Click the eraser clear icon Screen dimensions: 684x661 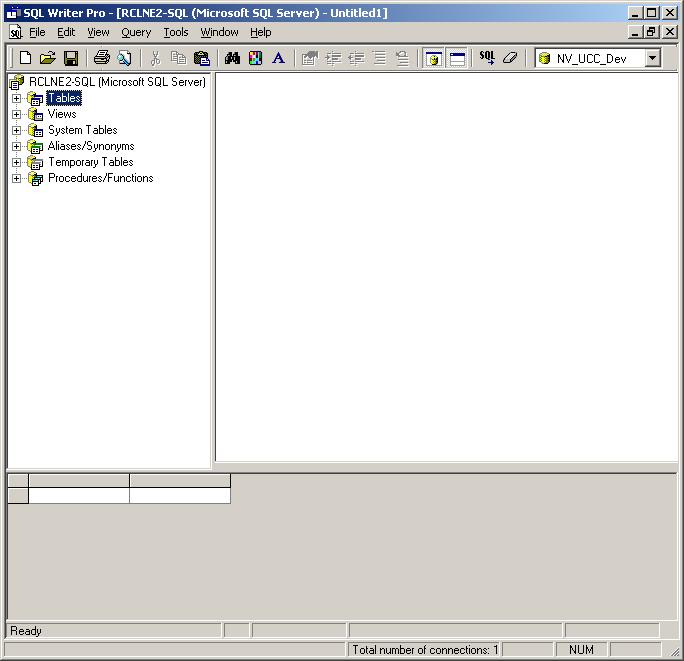point(510,58)
